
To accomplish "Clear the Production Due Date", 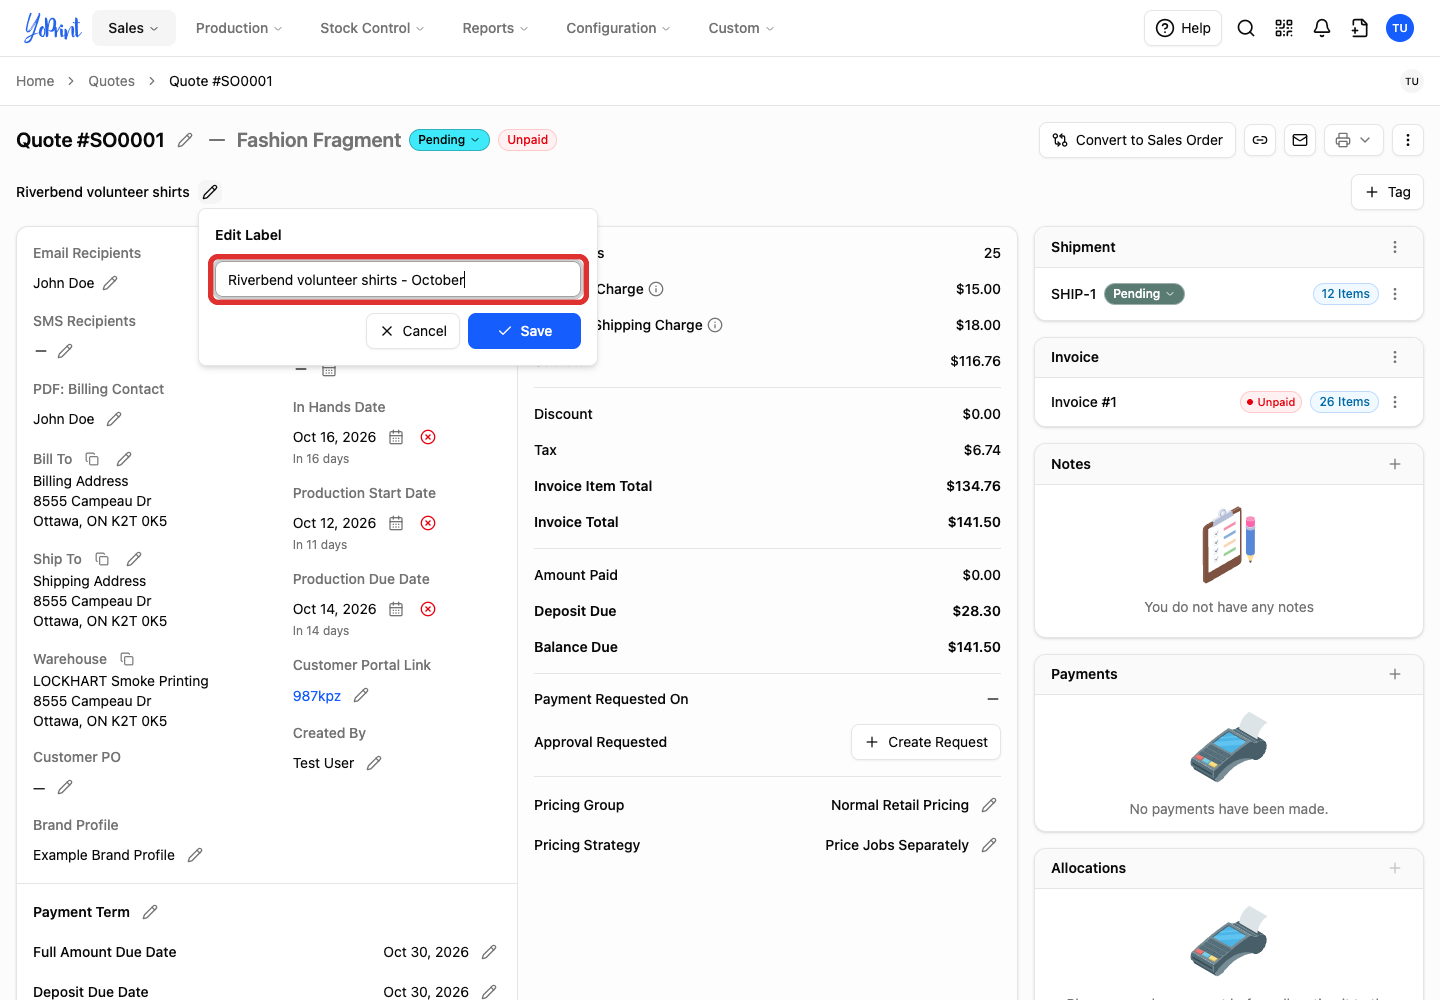I will (428, 609).
